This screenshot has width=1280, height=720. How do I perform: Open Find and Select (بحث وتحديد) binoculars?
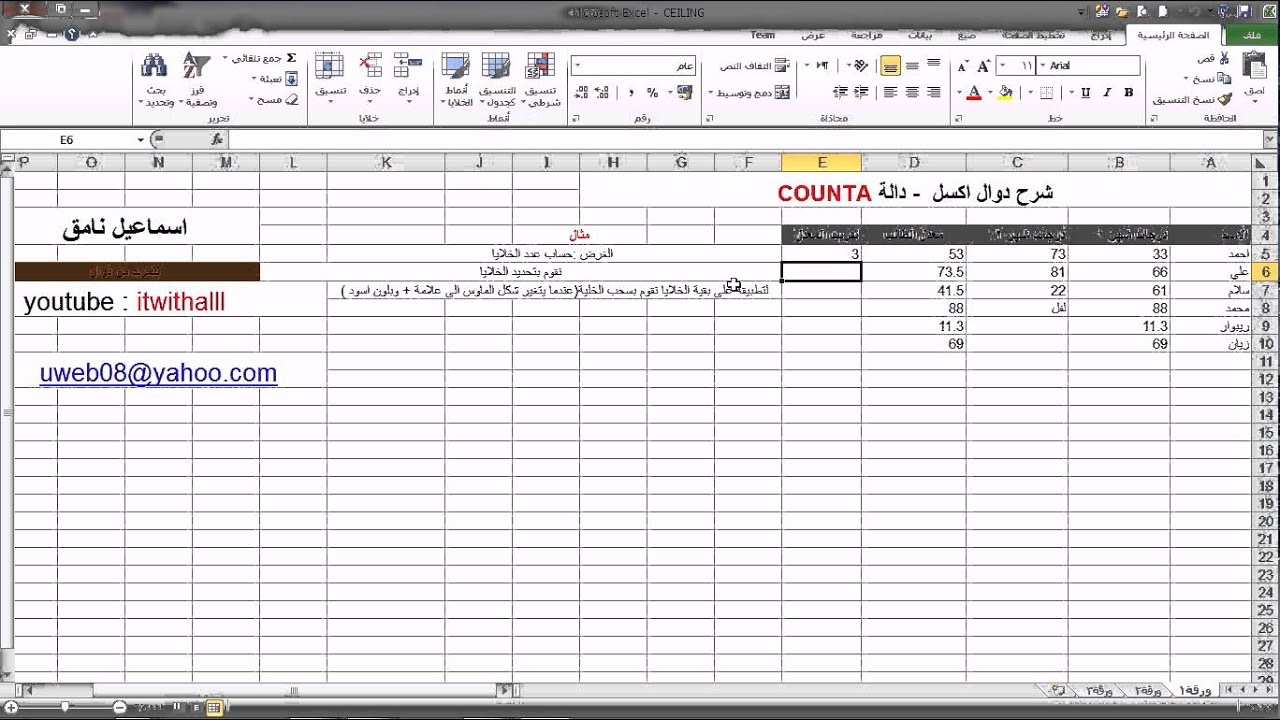pyautogui.click(x=155, y=80)
